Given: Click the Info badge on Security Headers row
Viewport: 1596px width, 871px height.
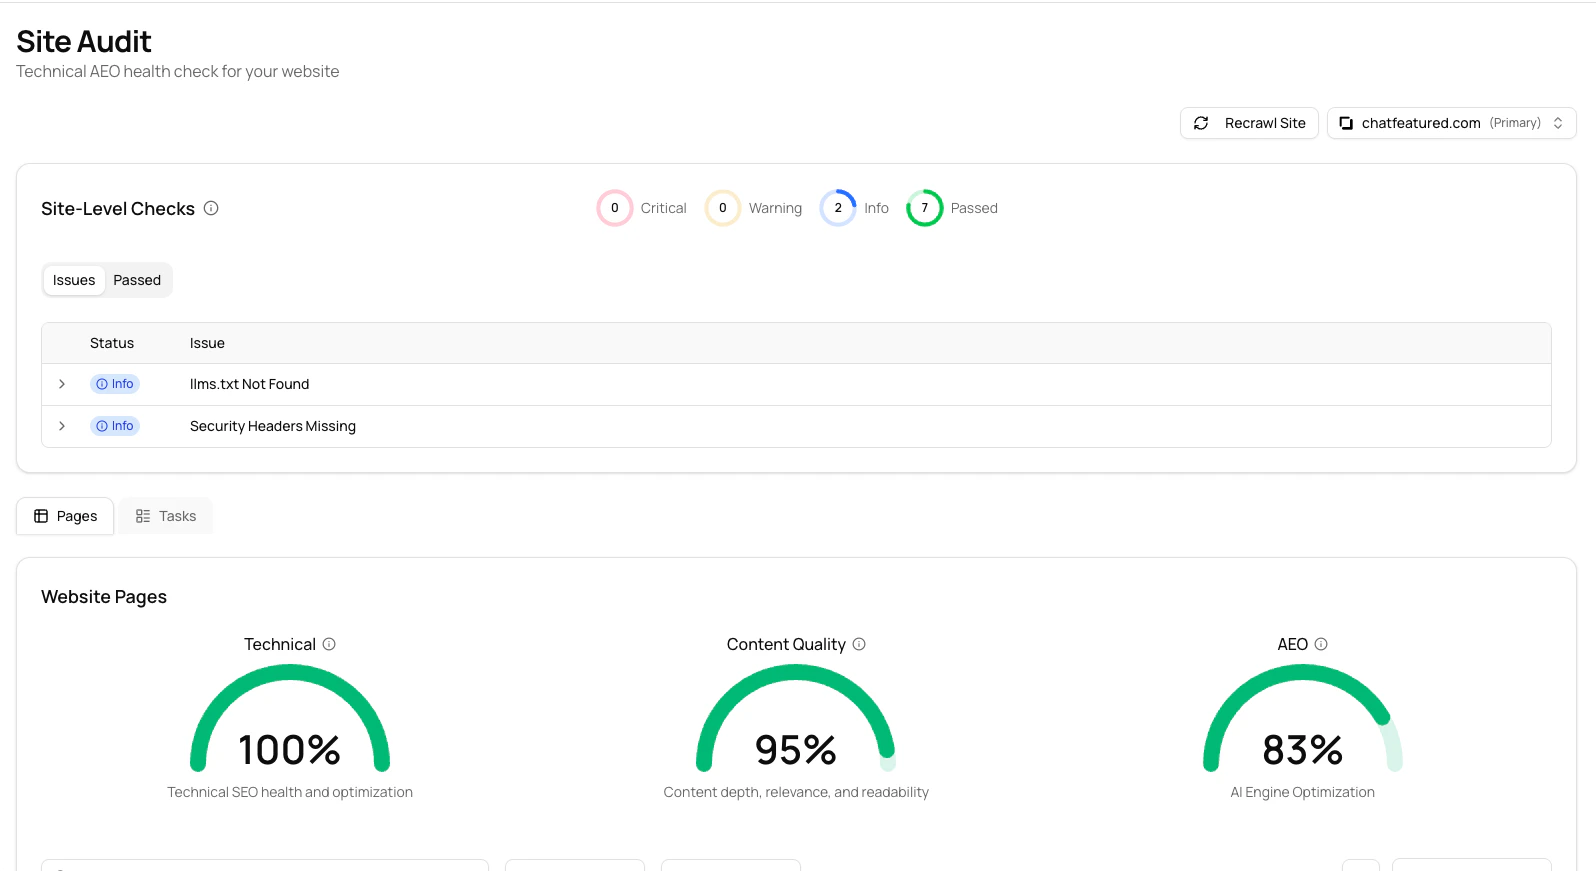Looking at the screenshot, I should (115, 426).
